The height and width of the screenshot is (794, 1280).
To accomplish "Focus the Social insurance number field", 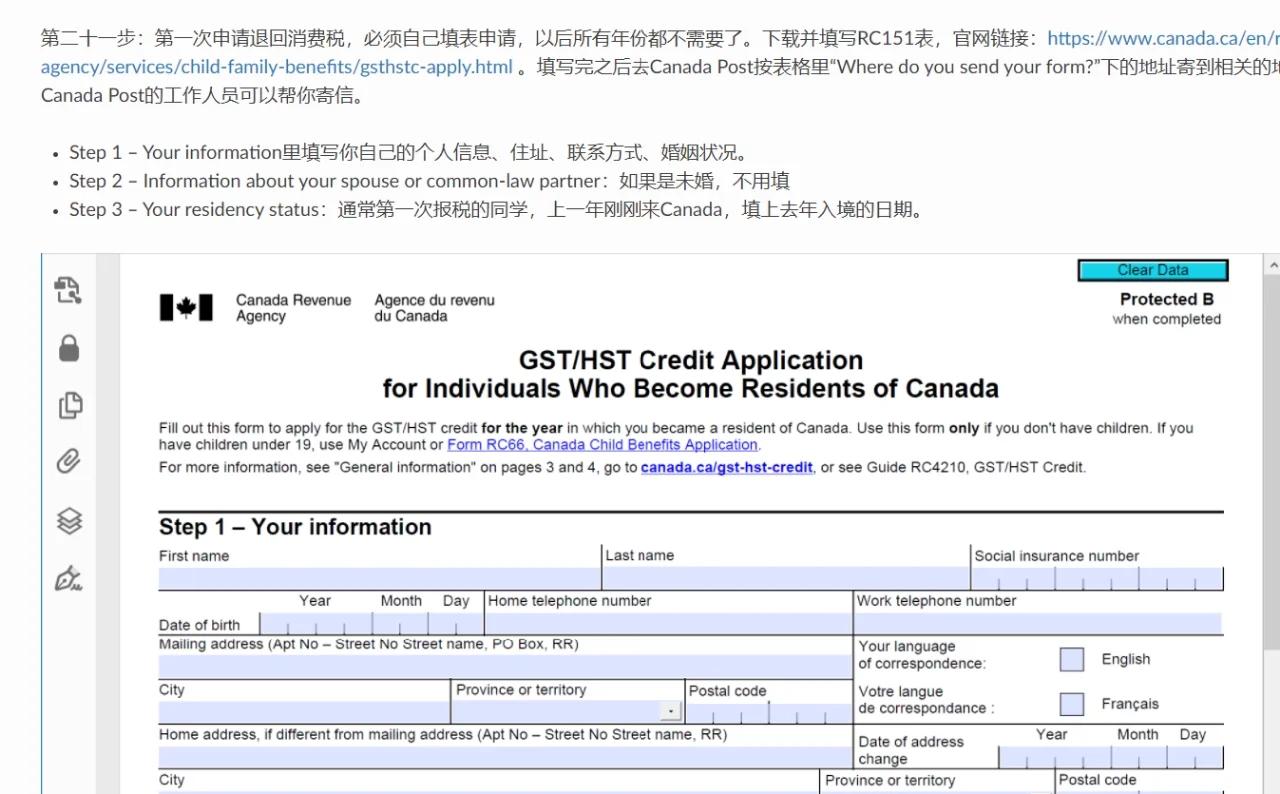I will [1097, 579].
